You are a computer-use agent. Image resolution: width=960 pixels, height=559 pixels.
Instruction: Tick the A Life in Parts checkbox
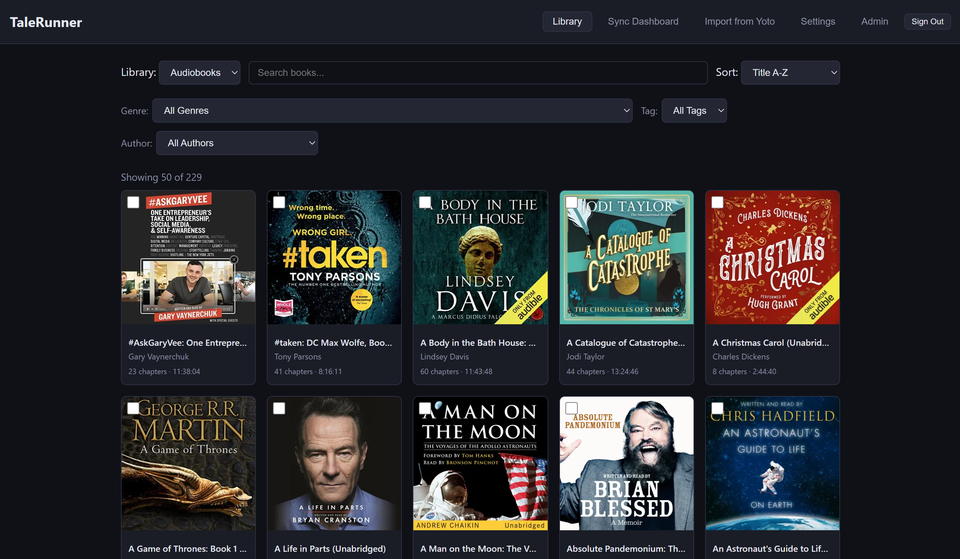point(279,408)
